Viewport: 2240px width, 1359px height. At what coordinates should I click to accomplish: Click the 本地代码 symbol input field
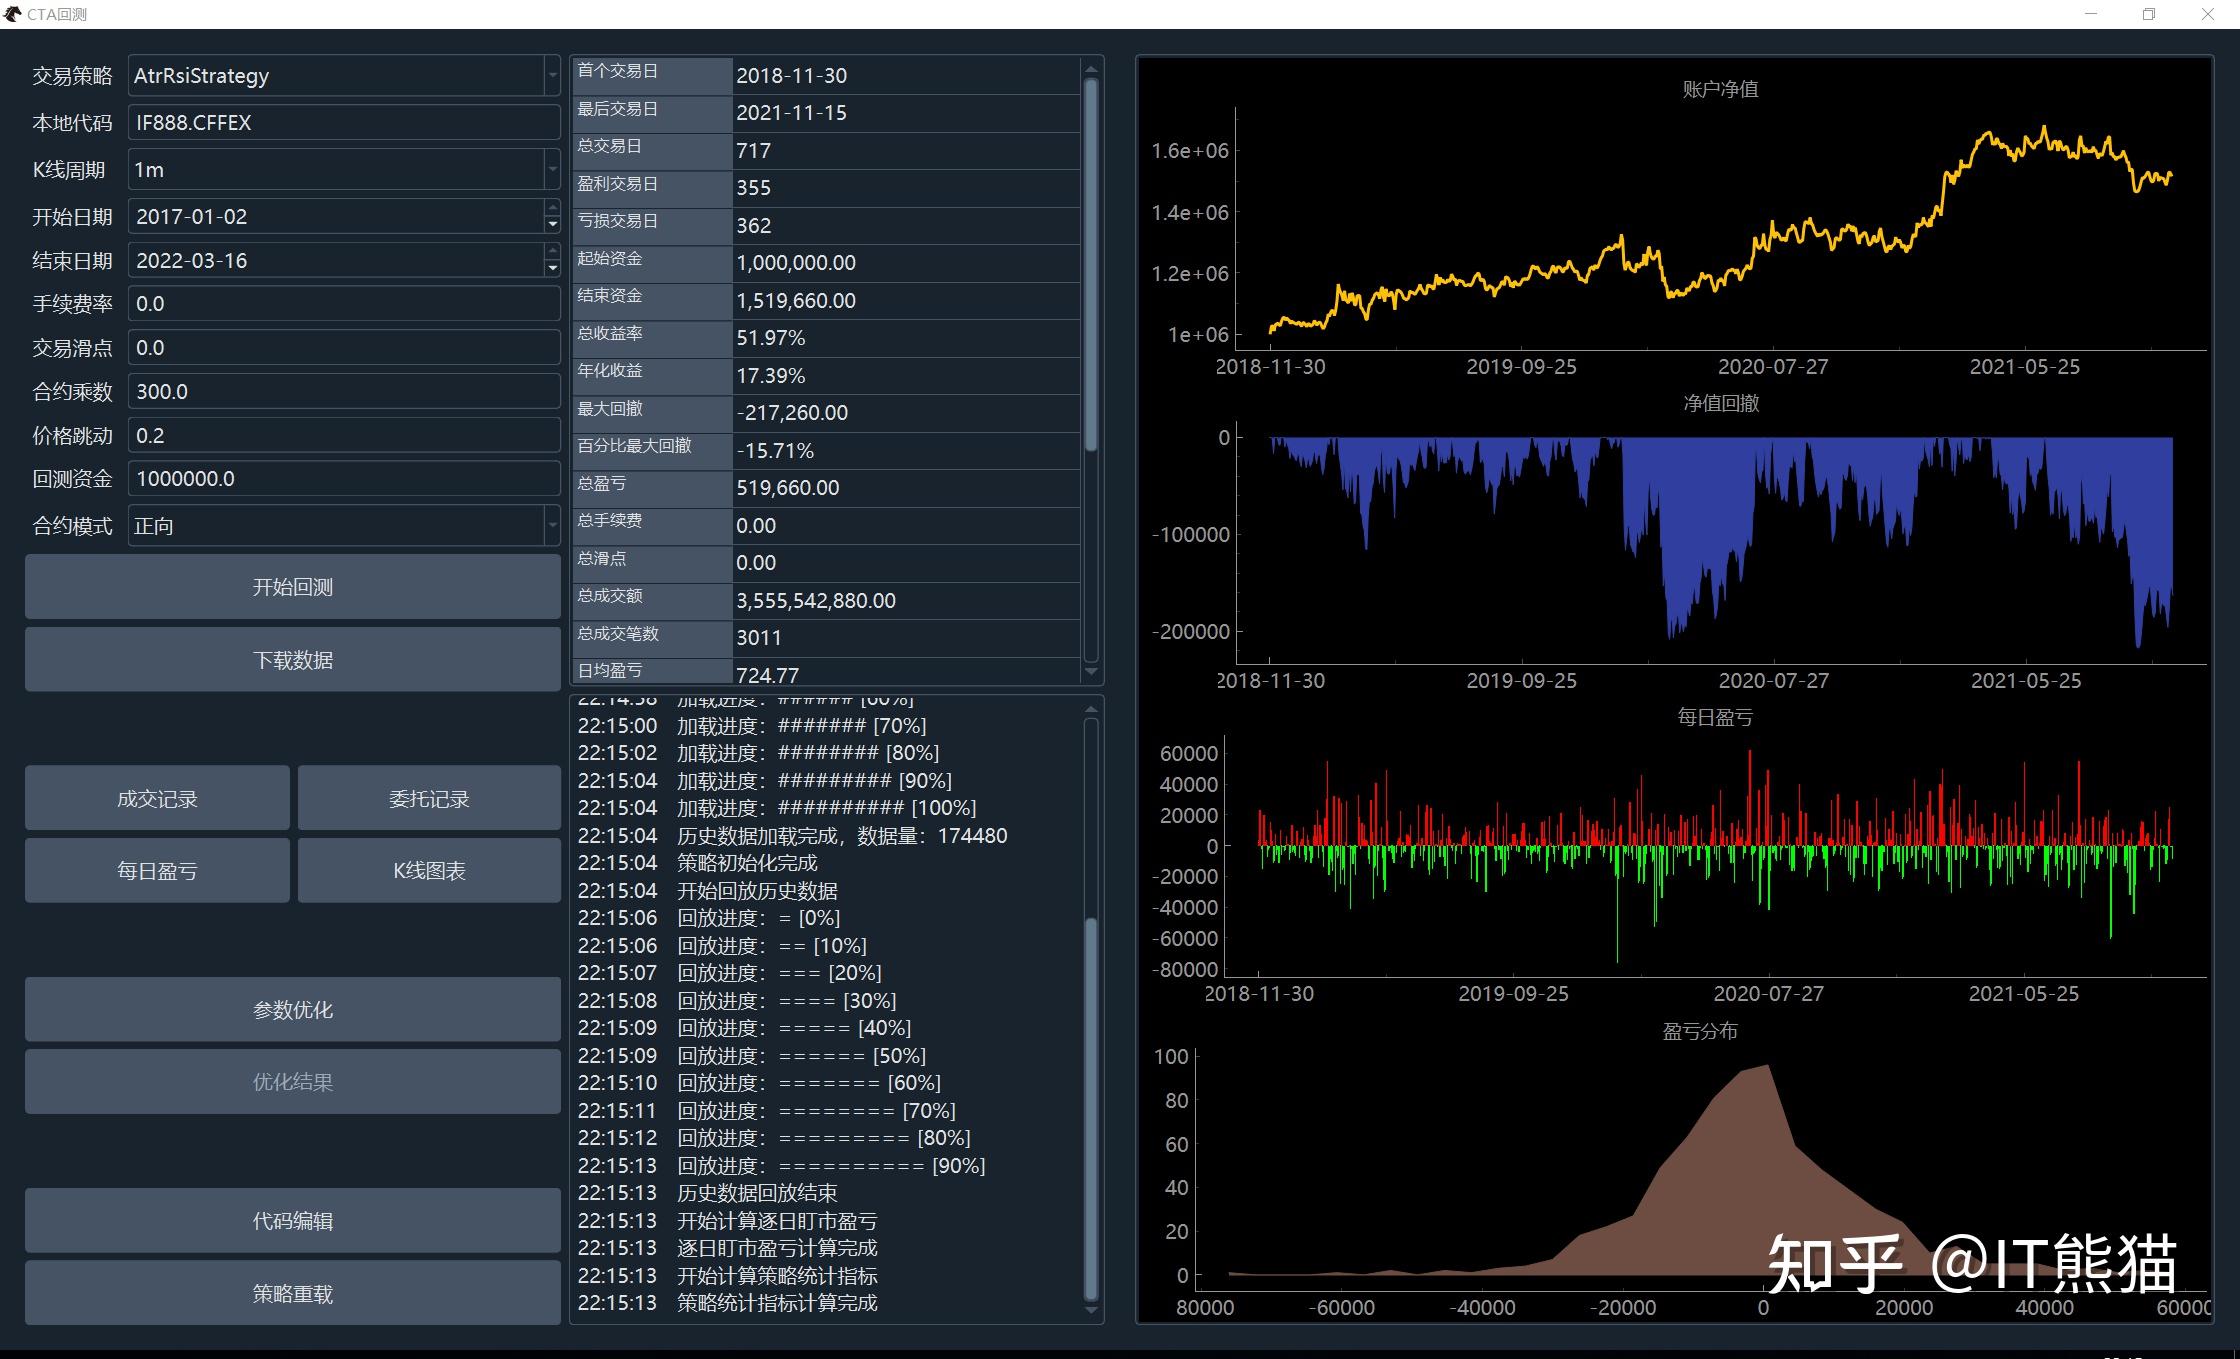point(343,122)
